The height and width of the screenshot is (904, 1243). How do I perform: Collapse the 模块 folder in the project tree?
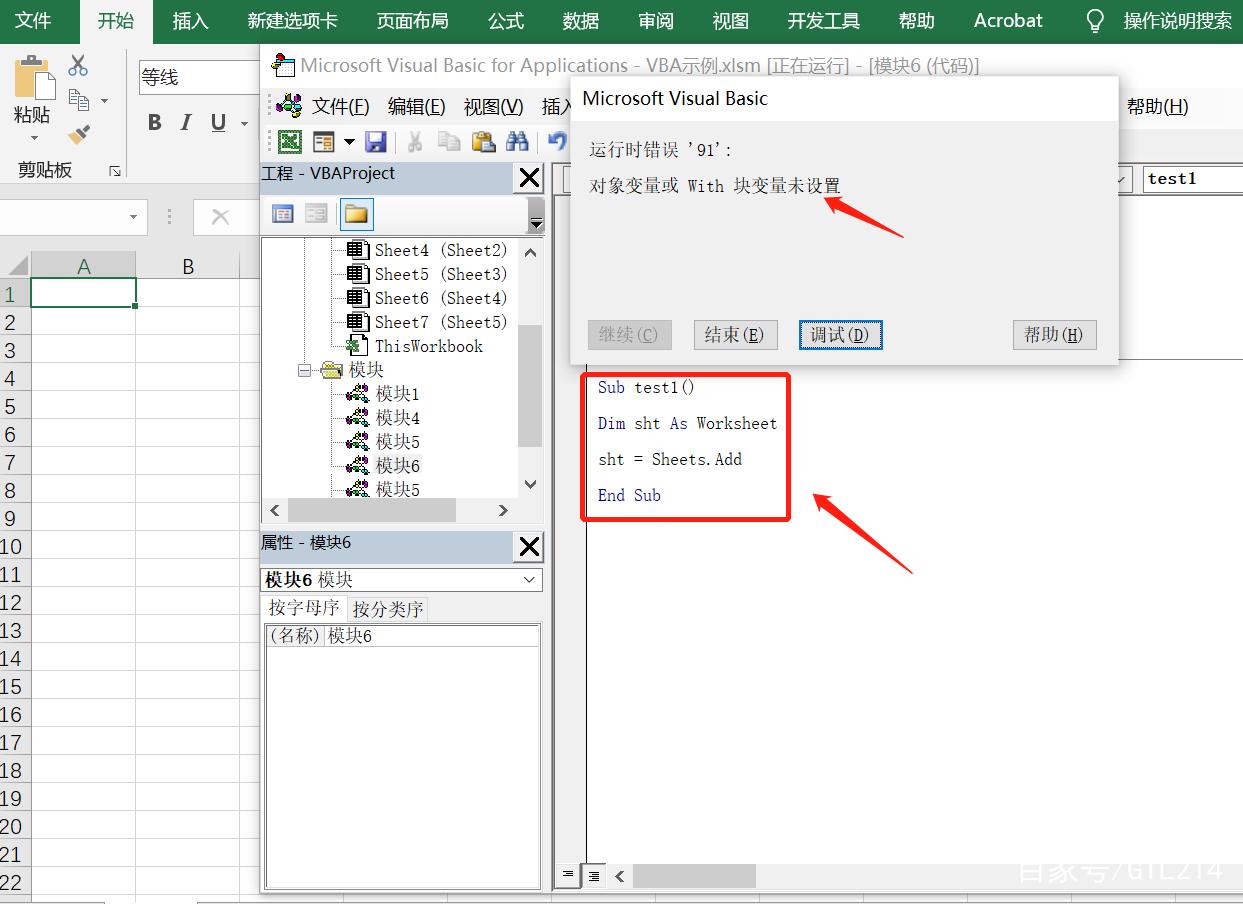[x=305, y=370]
